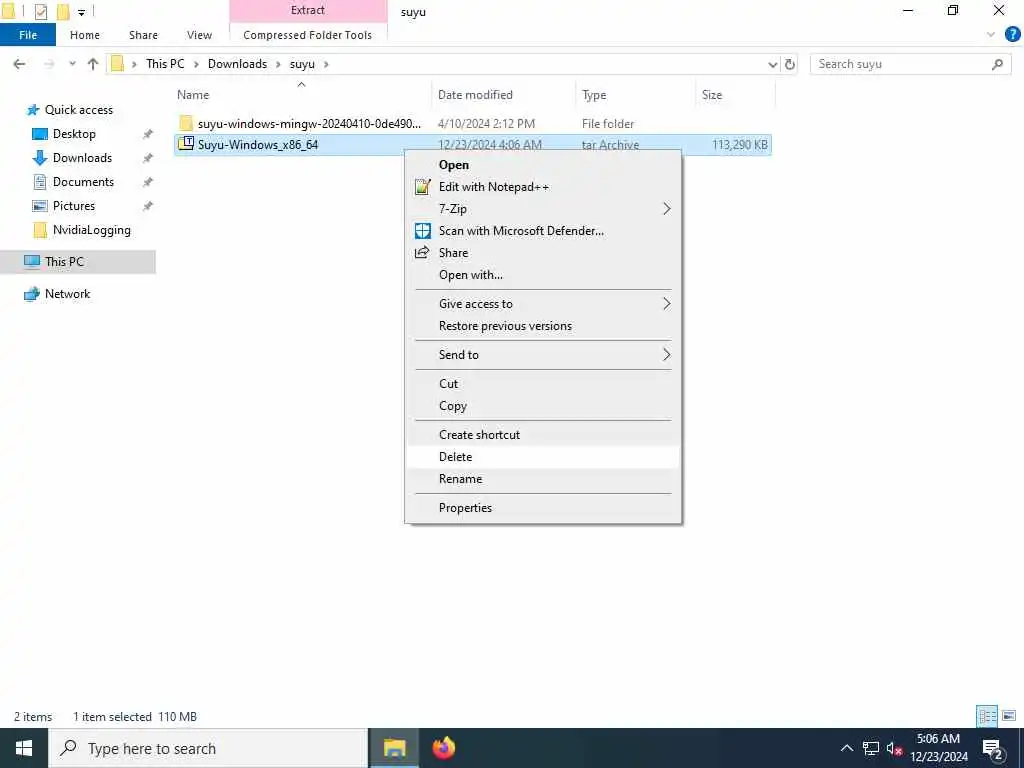
Task: Open Properties from the context menu
Action: point(543,508)
